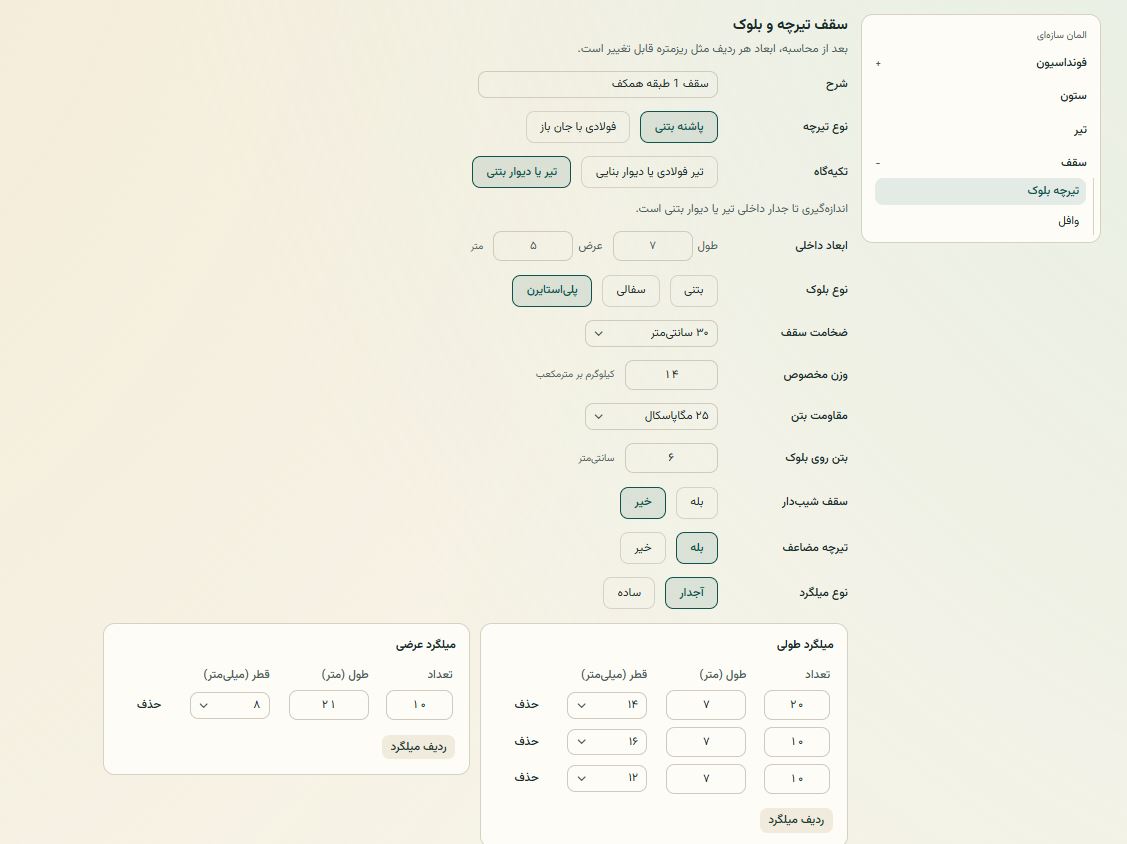Click the بتن روی بلوک thickness field

click(x=671, y=458)
